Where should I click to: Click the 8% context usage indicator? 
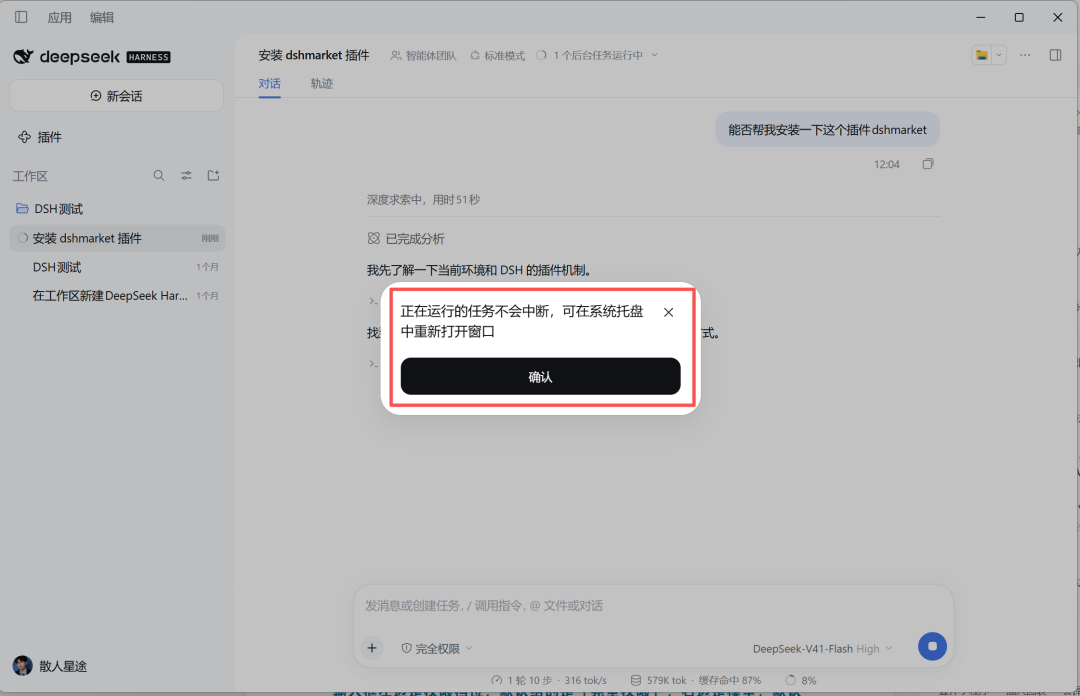[x=801, y=680]
